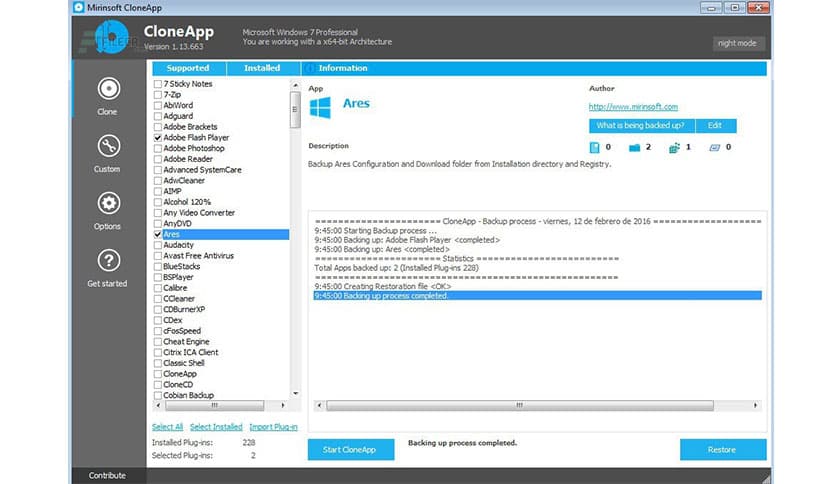
Task: Click the log panel horizontal scrollbar thumb
Action: [x=520, y=406]
